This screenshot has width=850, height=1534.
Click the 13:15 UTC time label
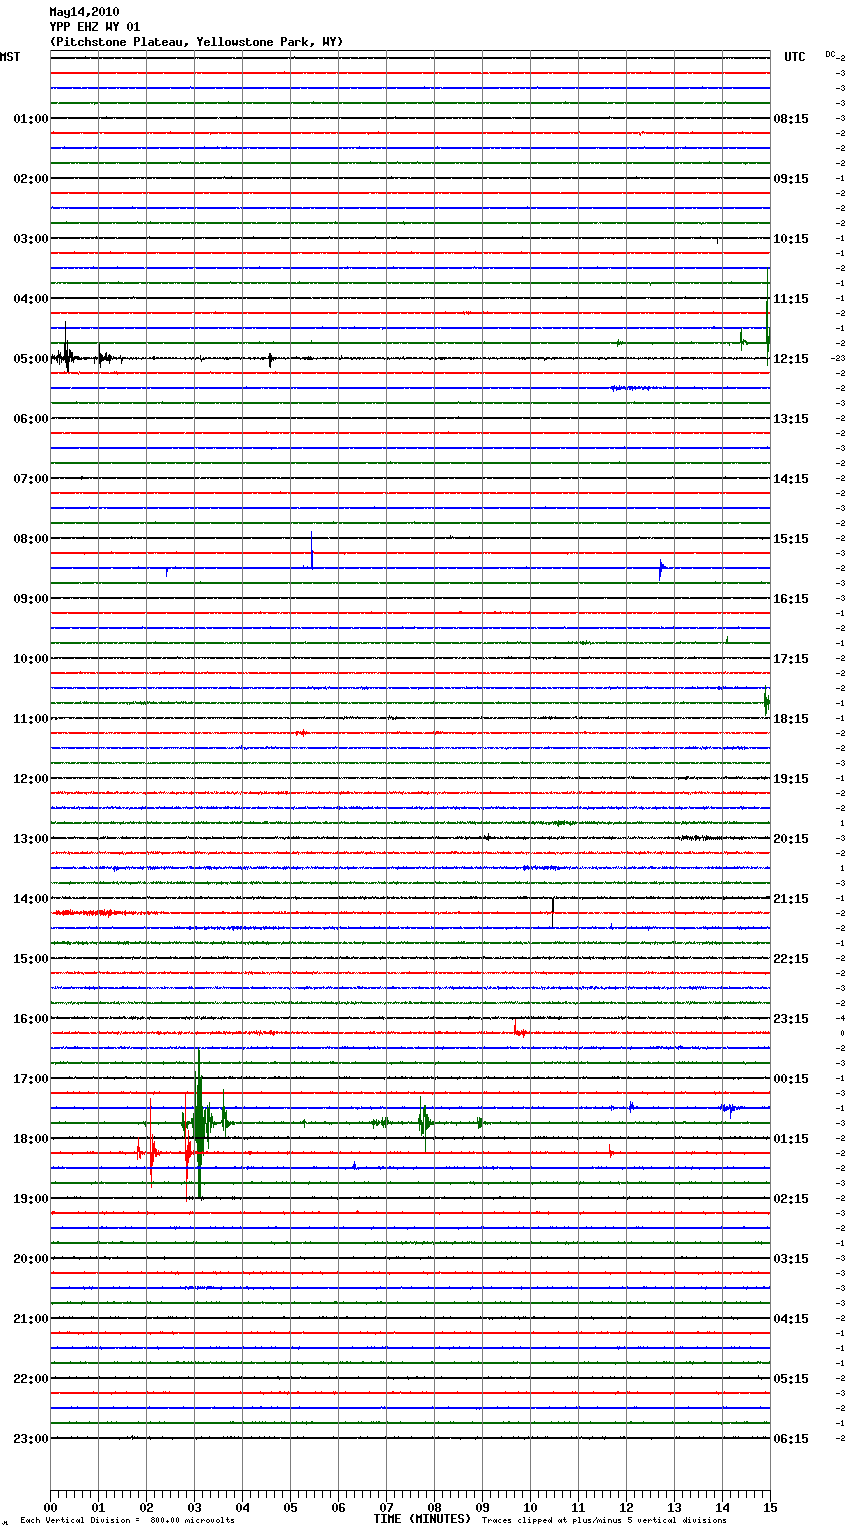791,419
